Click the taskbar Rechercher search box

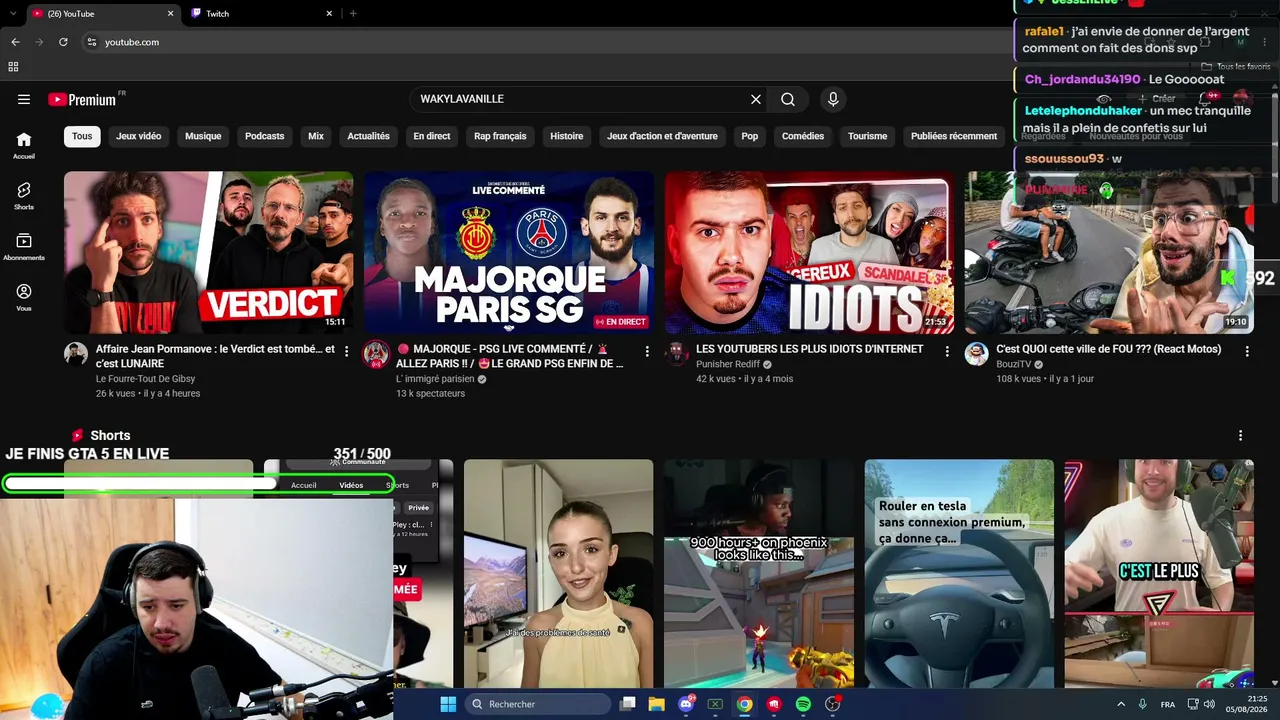coord(538,704)
